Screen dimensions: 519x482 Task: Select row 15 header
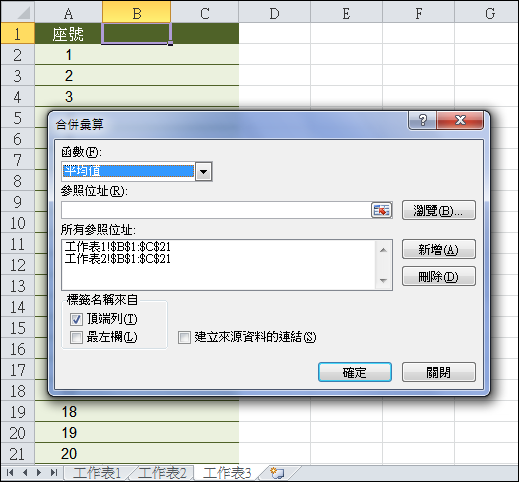(18, 327)
